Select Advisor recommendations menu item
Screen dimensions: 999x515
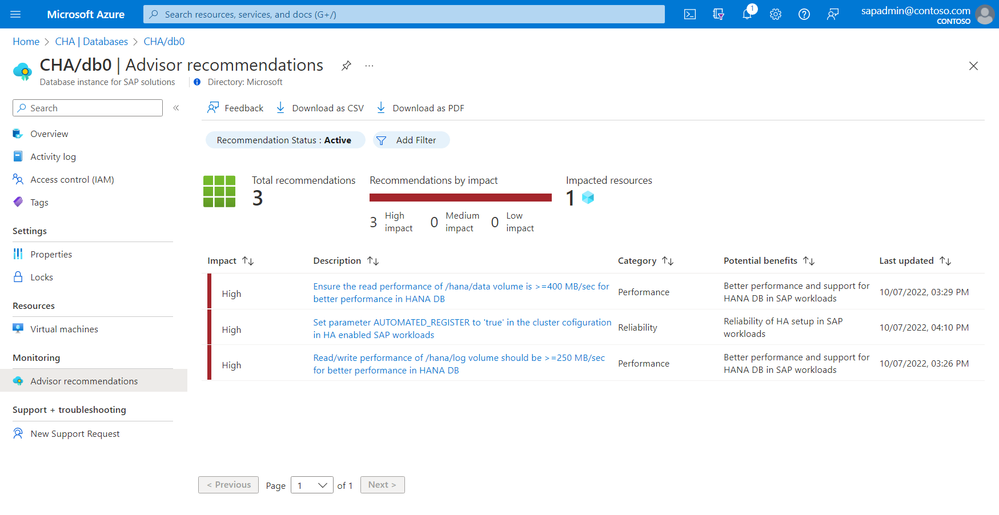[93, 381]
